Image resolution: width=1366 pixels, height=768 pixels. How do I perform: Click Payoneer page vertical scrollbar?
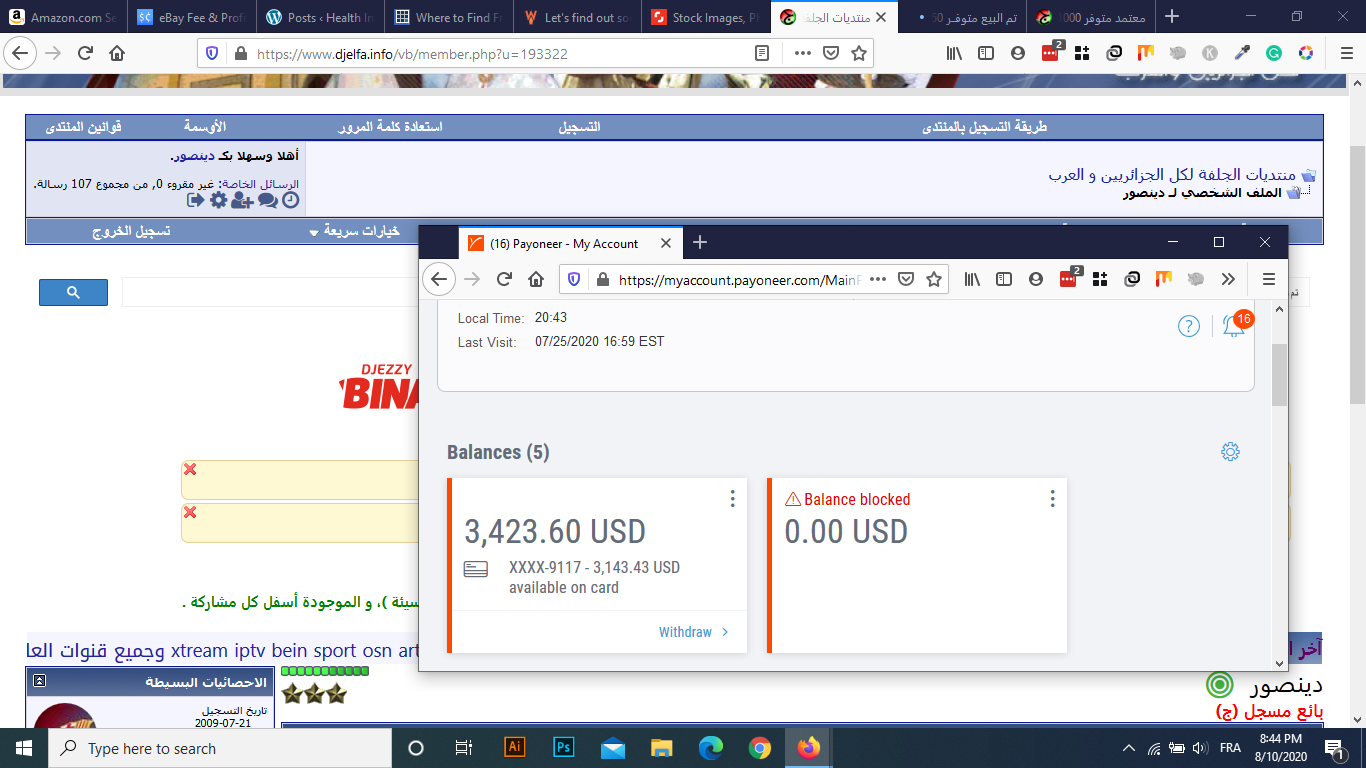point(1279,376)
